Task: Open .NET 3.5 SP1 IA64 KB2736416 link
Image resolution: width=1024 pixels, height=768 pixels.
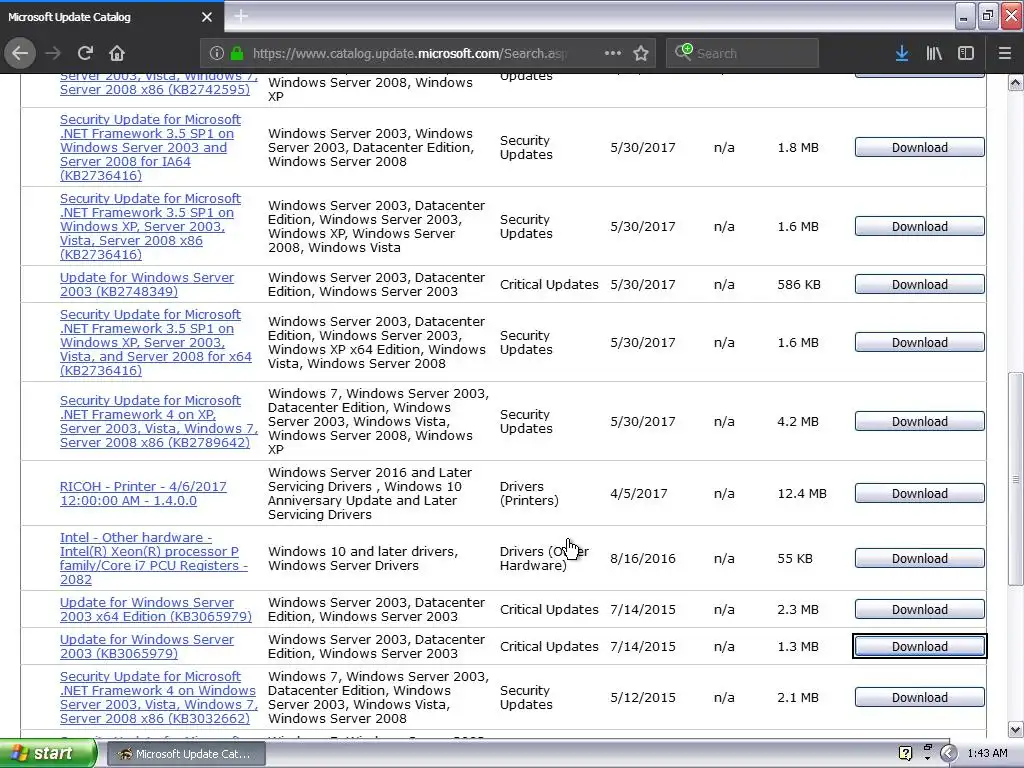Action: 150,148
